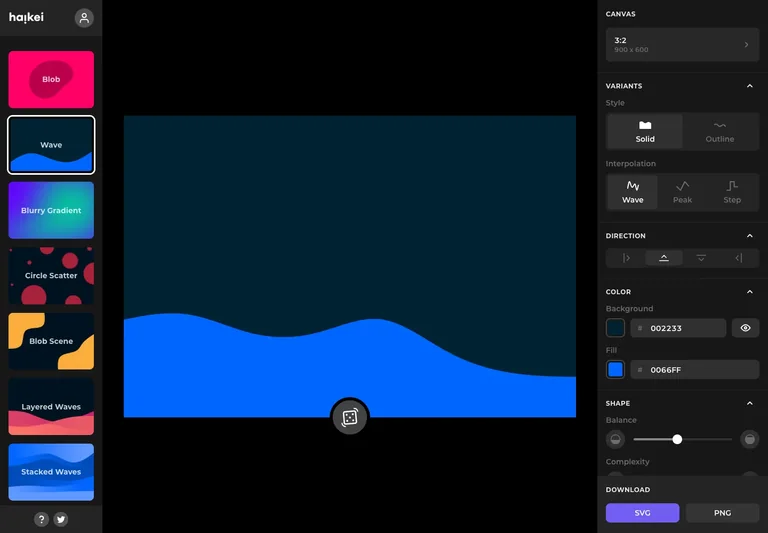Open the background color swatch
768x533 pixels.
coord(616,328)
